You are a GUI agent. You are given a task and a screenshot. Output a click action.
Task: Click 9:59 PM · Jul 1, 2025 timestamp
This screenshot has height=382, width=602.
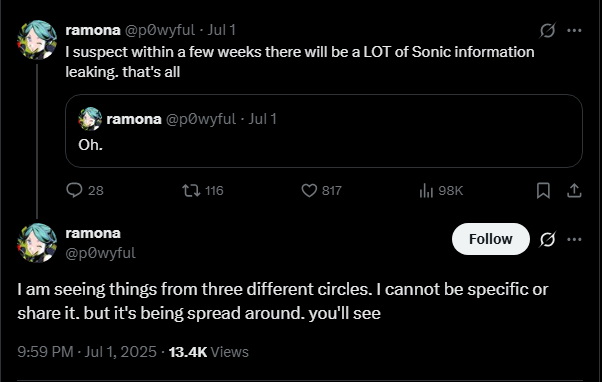87,352
